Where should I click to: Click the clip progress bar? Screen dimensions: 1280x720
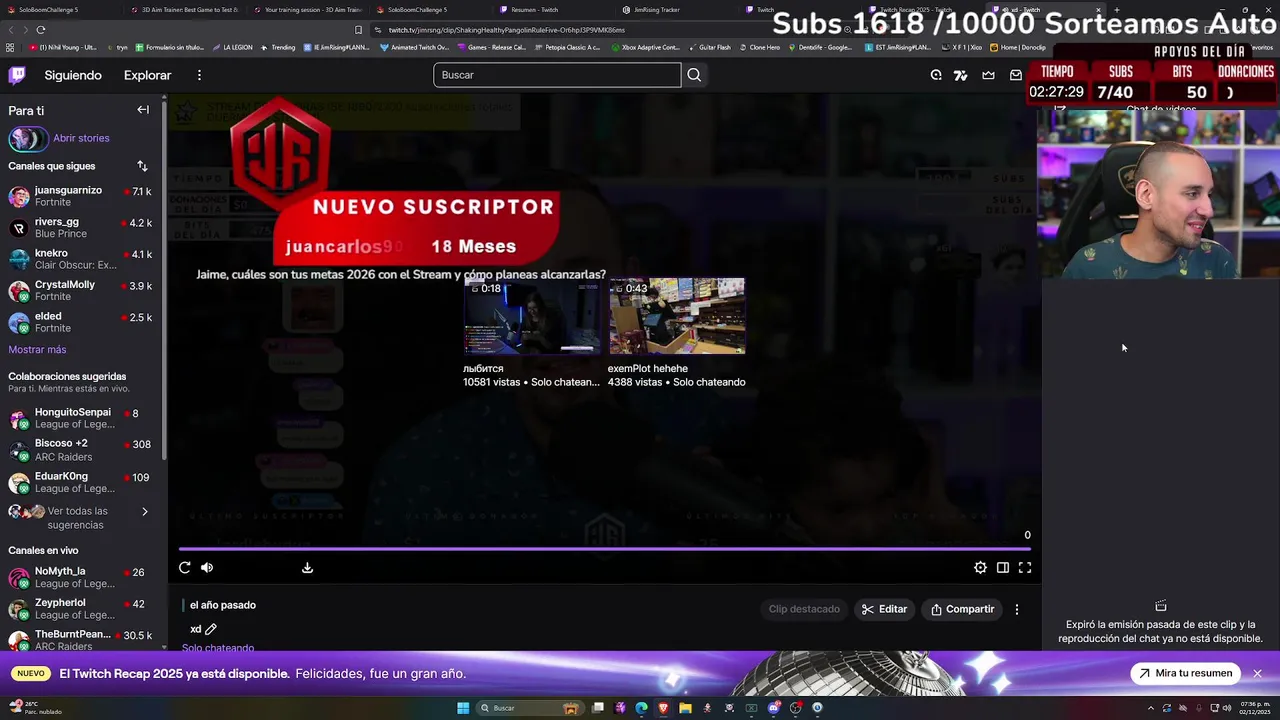[604, 548]
